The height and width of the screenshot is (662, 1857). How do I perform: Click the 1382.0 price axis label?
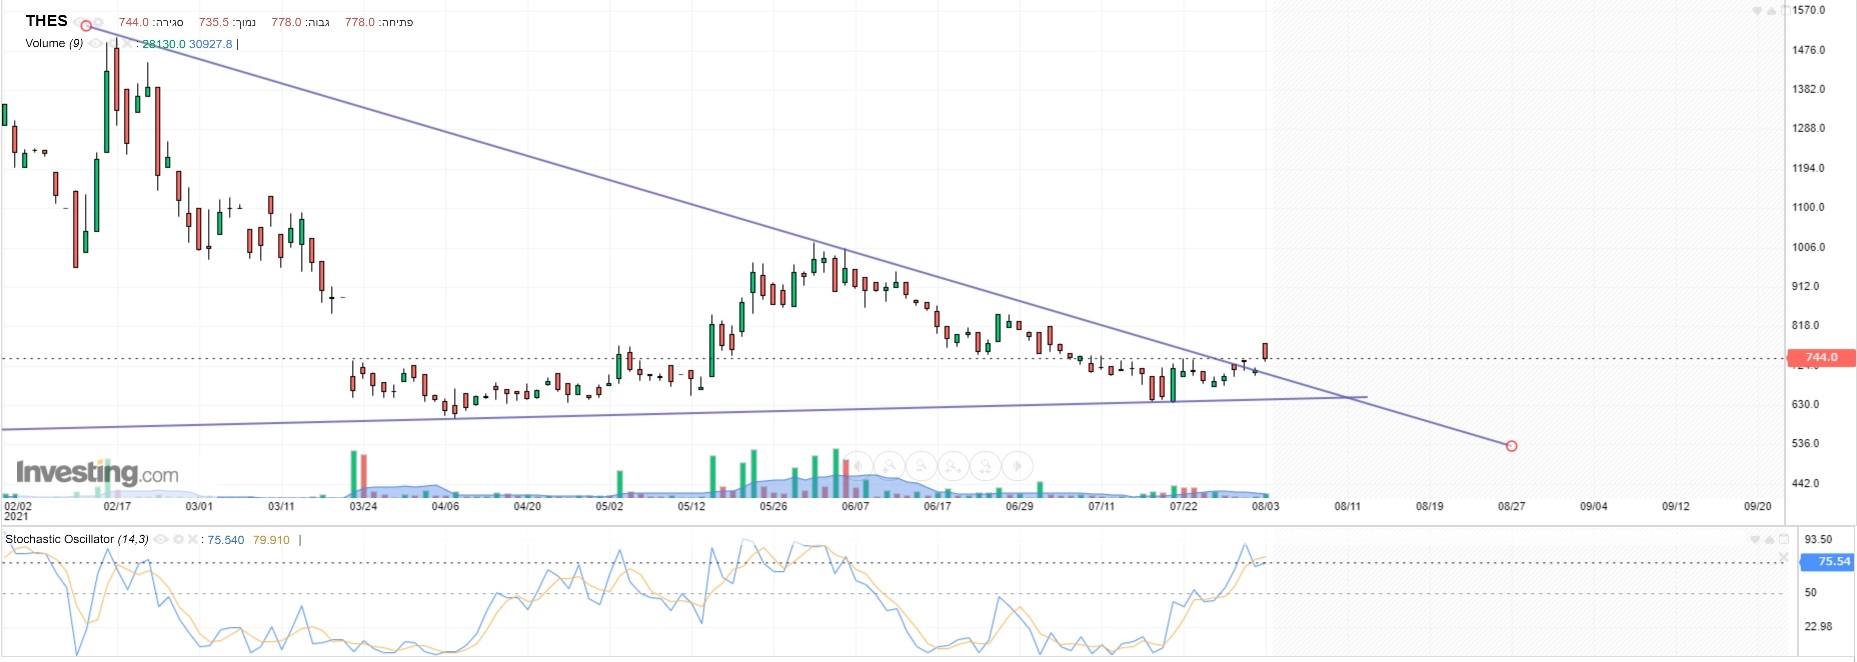(1809, 89)
